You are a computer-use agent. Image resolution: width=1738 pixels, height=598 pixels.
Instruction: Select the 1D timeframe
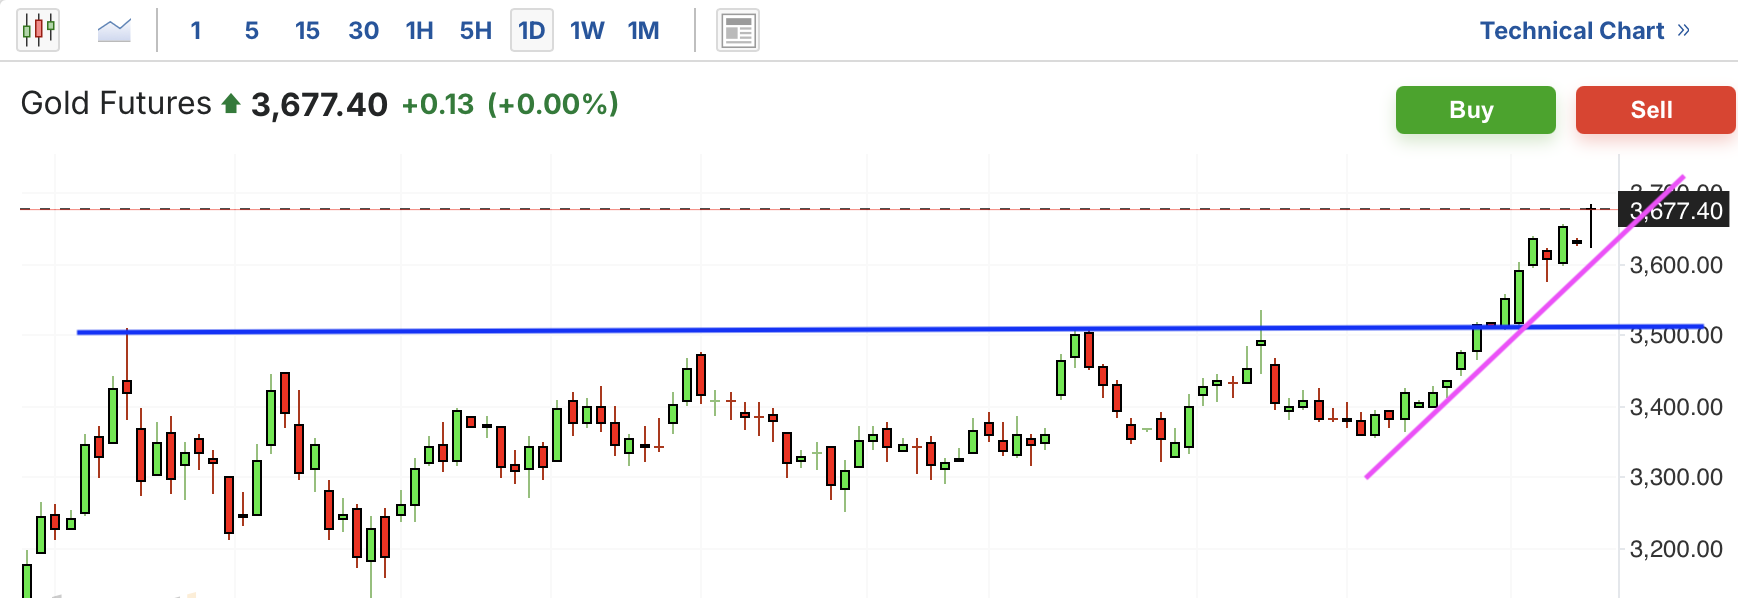532,31
